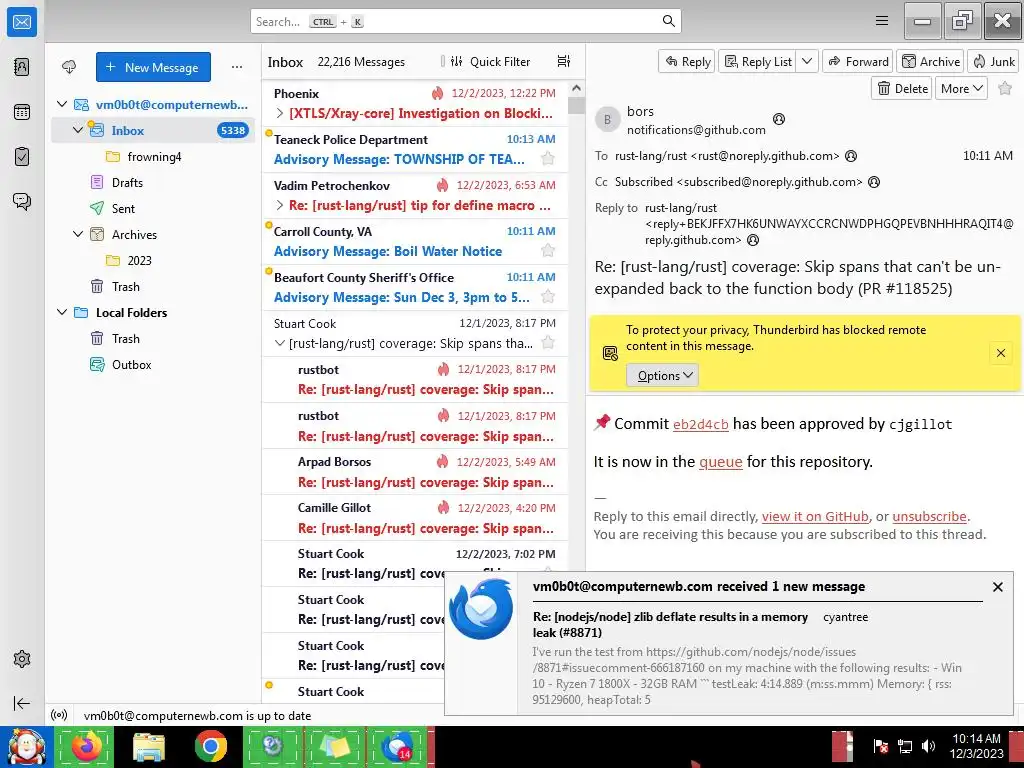Click the network icon in tray
The image size is (1024, 768).
[904, 746]
